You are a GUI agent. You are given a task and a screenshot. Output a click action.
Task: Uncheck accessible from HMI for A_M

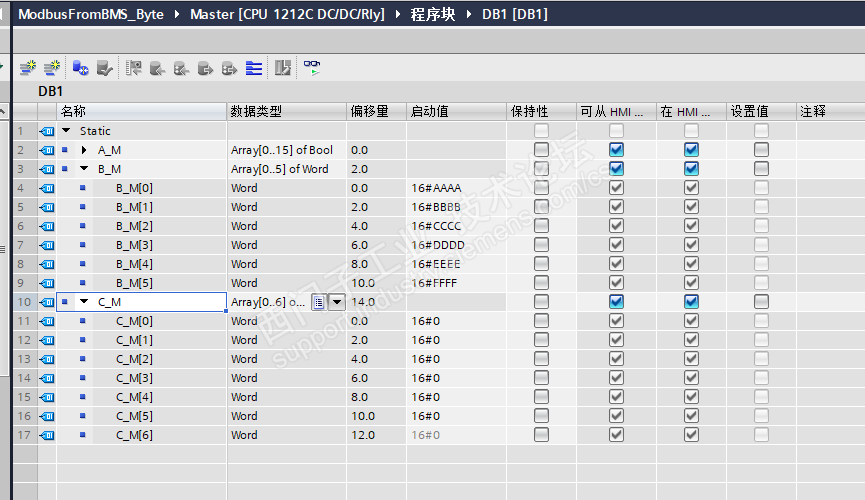pos(616,150)
